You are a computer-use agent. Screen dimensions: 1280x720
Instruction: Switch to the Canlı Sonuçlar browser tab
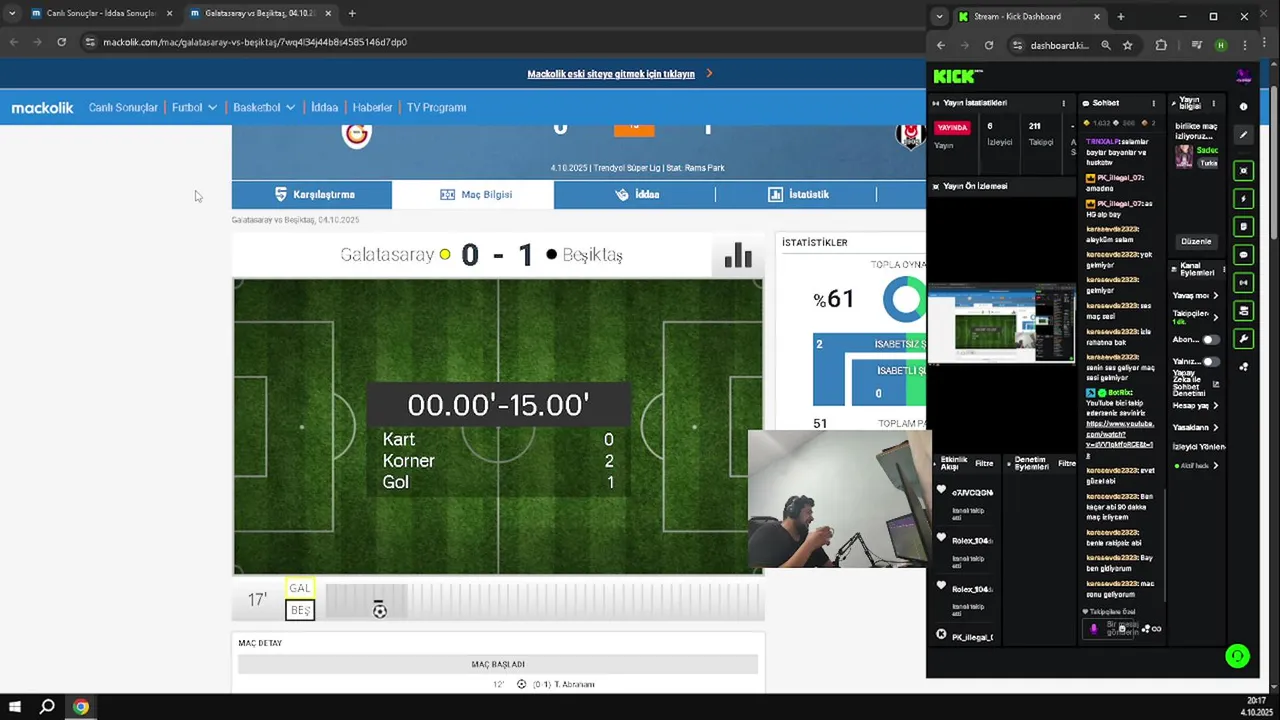pyautogui.click(x=100, y=14)
